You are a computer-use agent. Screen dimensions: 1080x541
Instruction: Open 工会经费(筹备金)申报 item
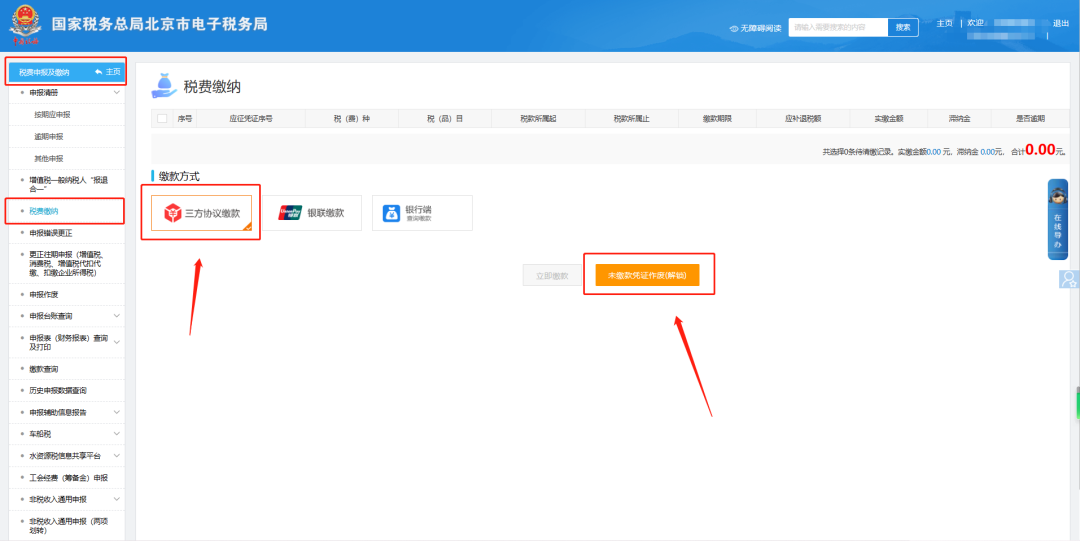click(69, 478)
